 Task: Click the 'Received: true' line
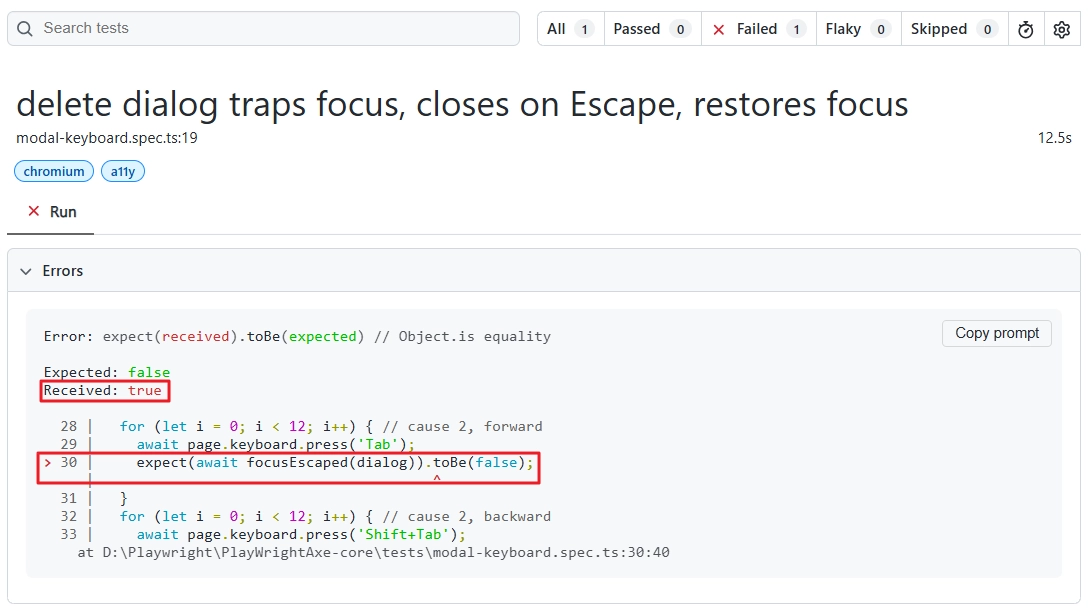[x=102, y=390]
